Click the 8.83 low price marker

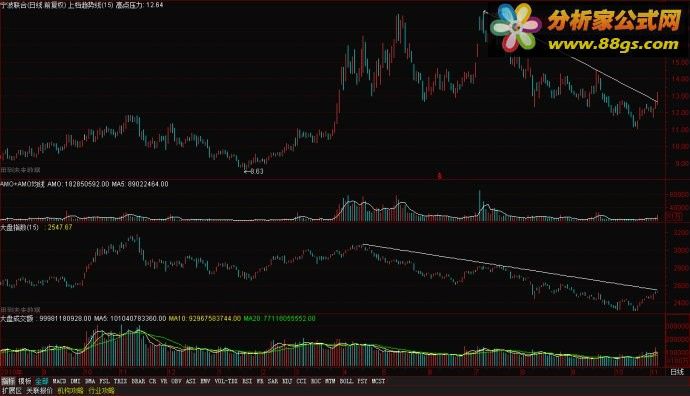coord(254,172)
